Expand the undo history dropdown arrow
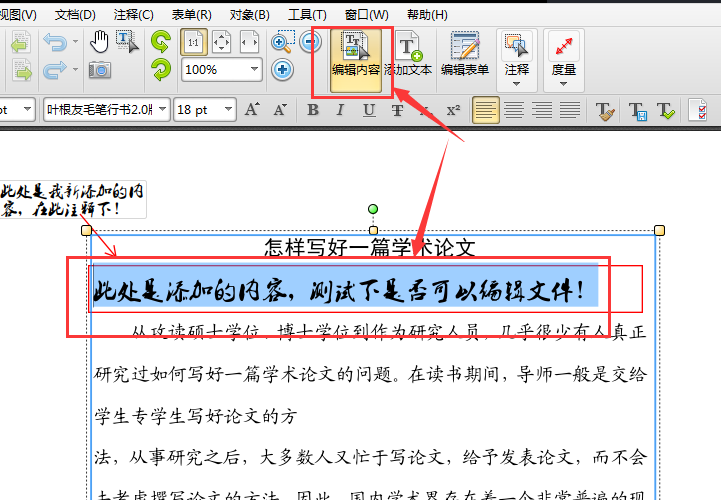The width and height of the screenshot is (721, 500). (75, 42)
